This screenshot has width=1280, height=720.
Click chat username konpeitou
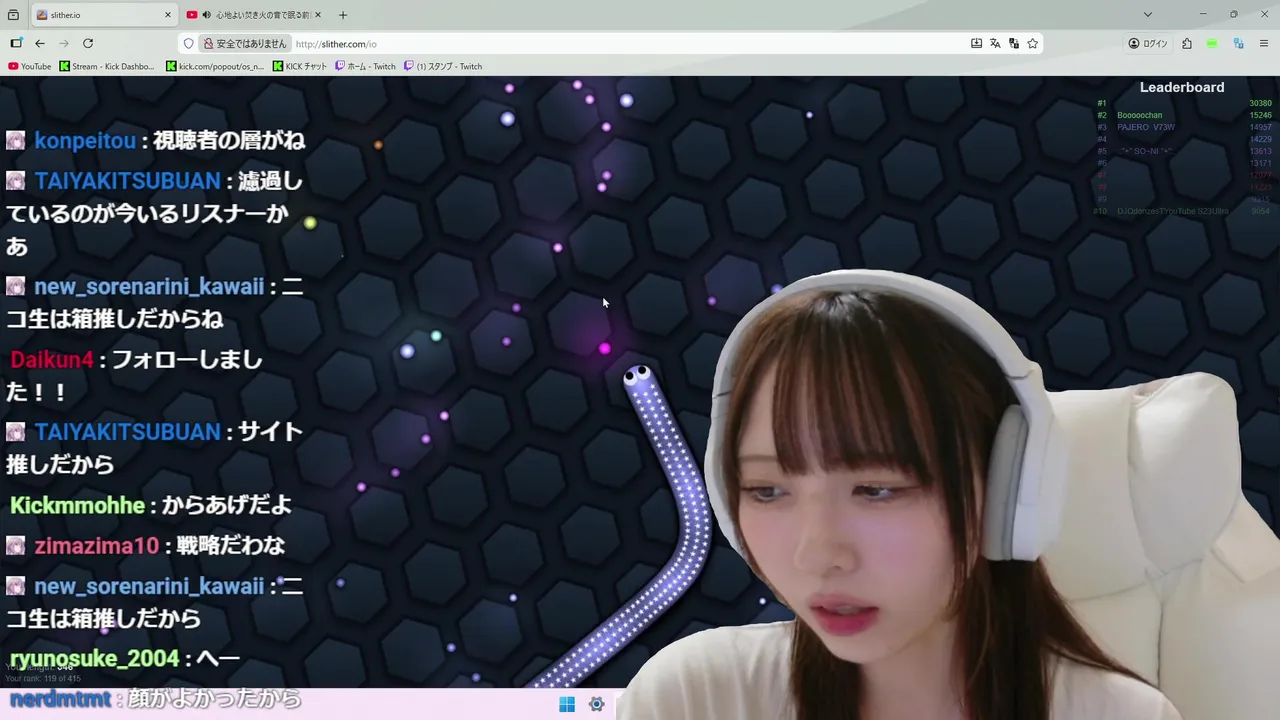pos(85,141)
